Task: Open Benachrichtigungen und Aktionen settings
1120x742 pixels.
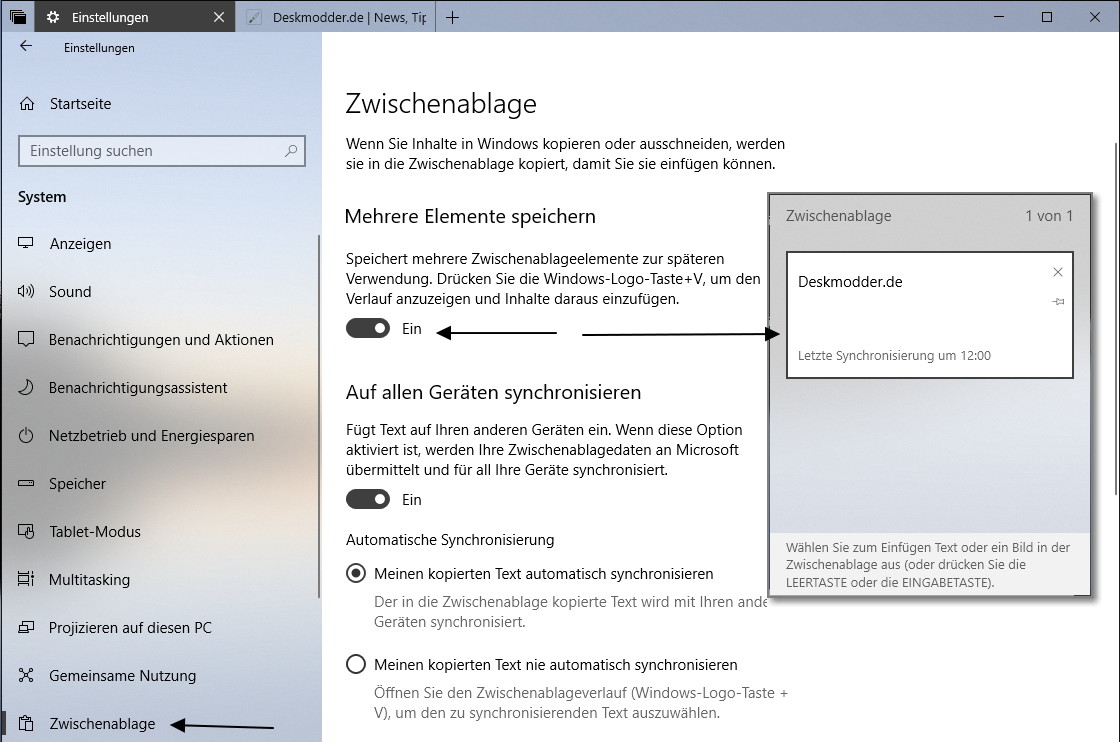Action: click(161, 339)
